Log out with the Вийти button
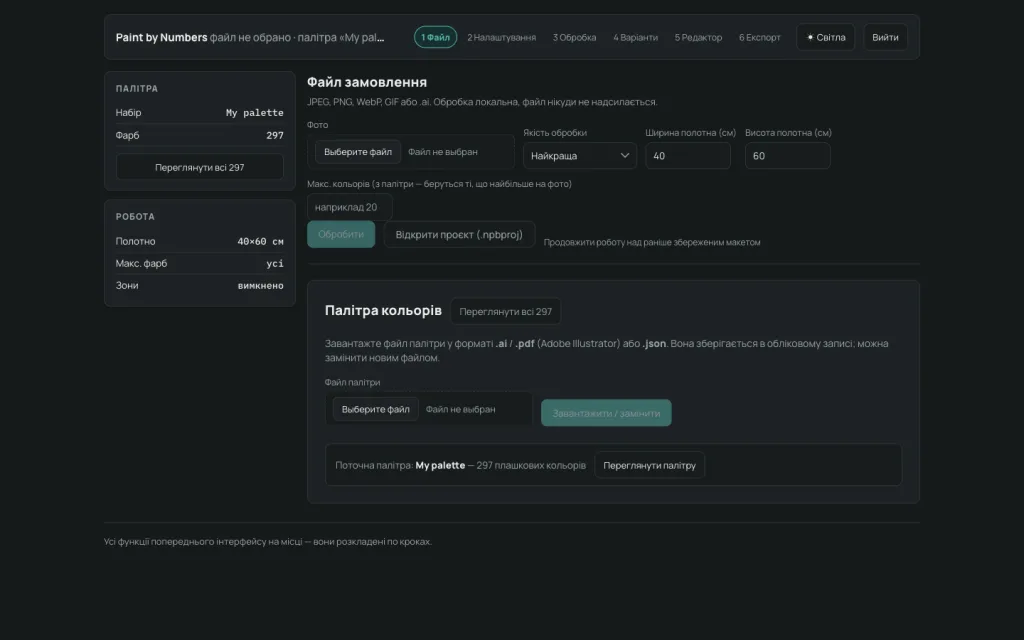1024x640 pixels. coord(886,37)
